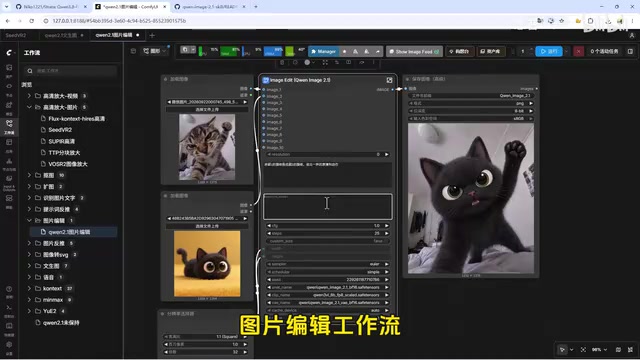Click the focused empty prompt text box
The image size is (640, 360).
tap(327, 207)
